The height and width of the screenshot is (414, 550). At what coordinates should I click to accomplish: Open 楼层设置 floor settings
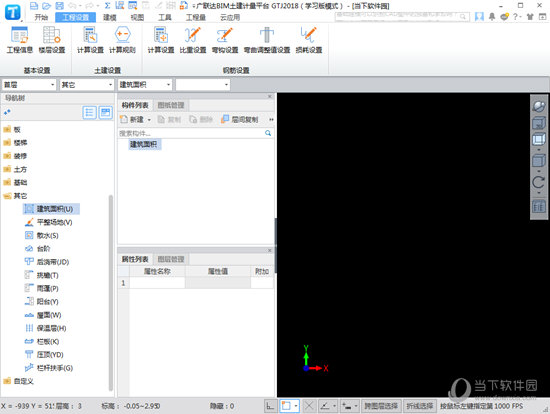[52, 40]
